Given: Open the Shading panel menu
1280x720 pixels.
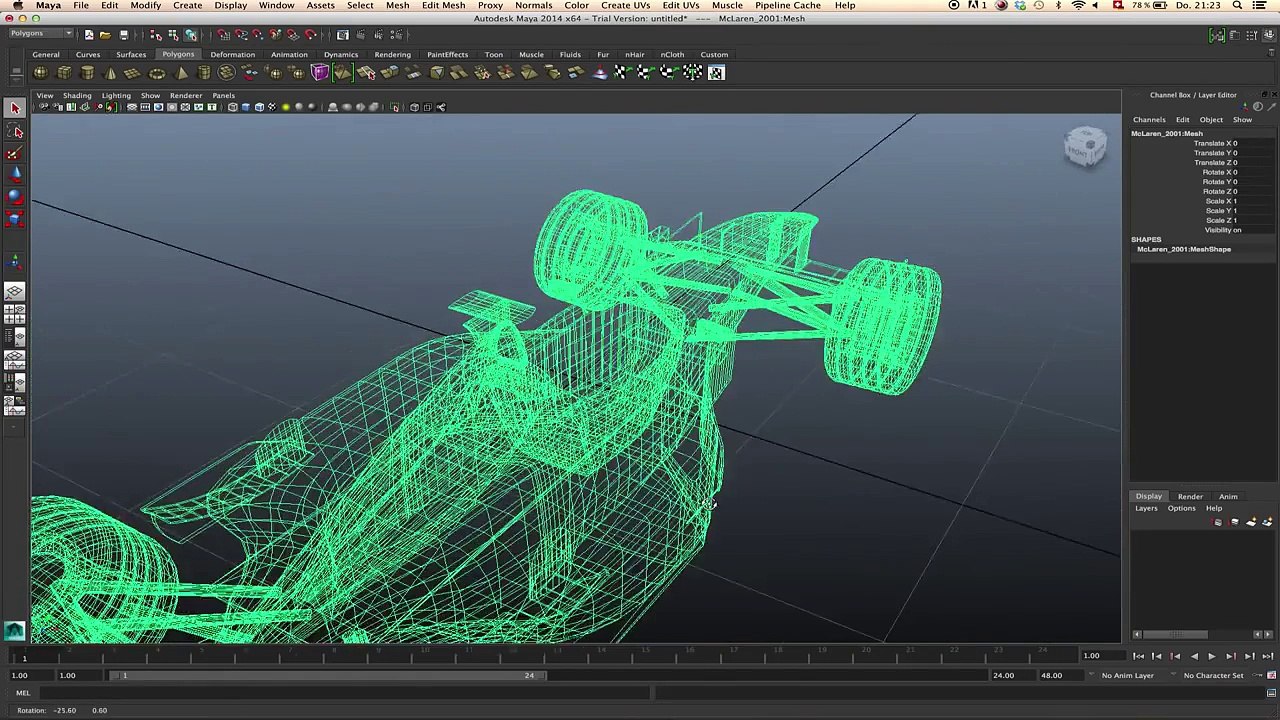Looking at the screenshot, I should click(x=77, y=96).
